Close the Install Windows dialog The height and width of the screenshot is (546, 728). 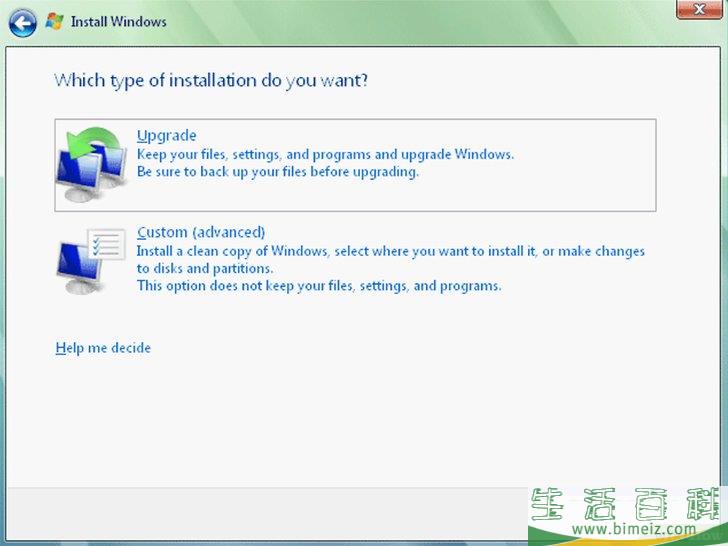tap(699, 9)
